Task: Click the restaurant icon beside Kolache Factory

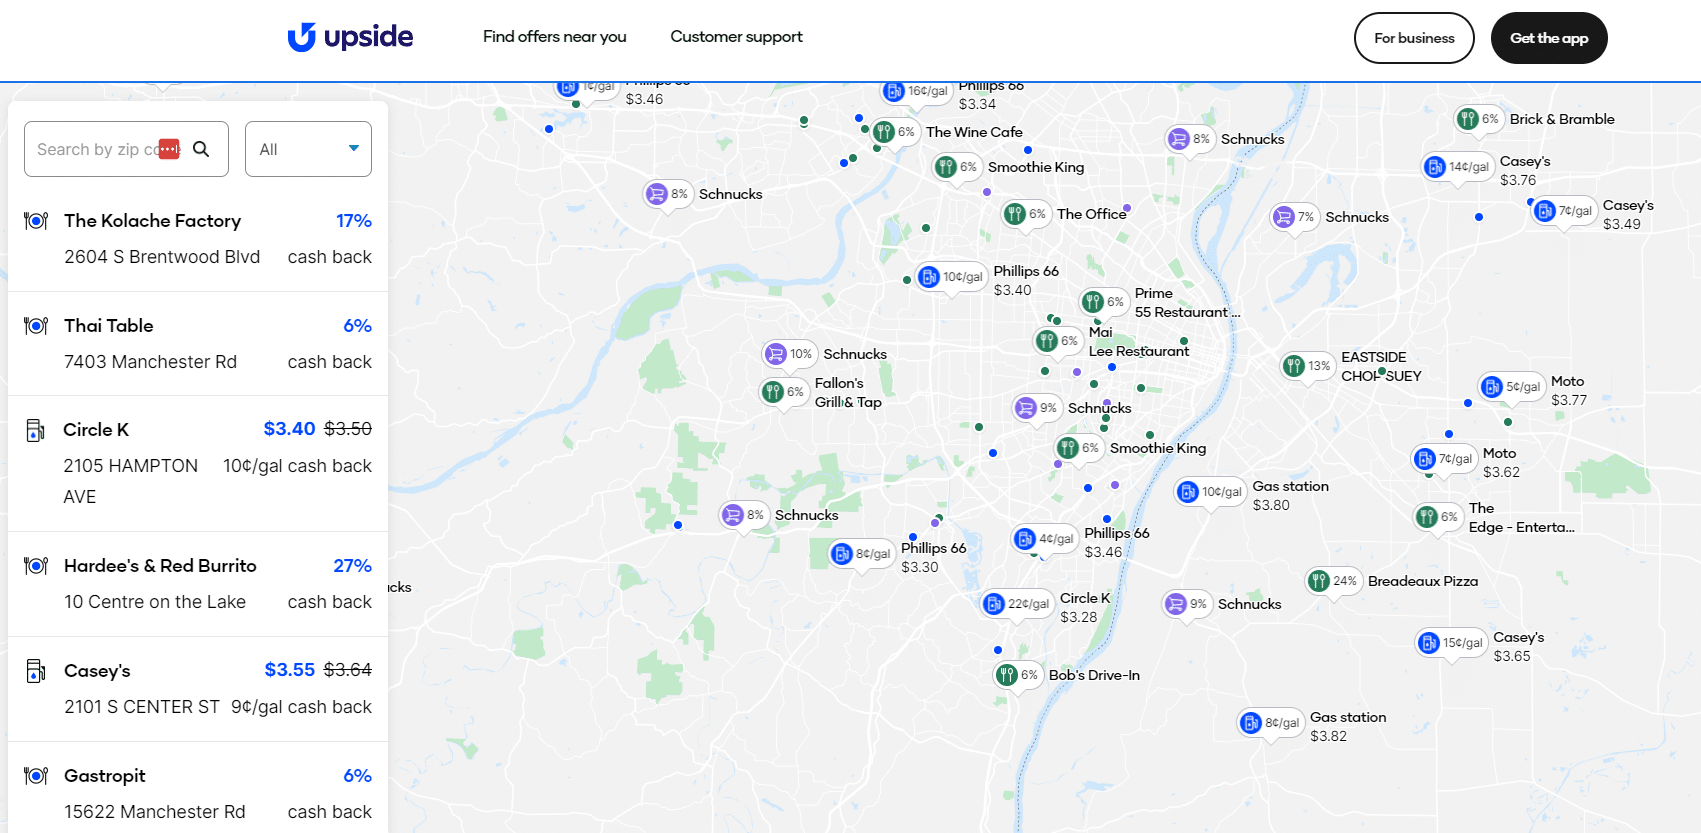Action: [36, 221]
